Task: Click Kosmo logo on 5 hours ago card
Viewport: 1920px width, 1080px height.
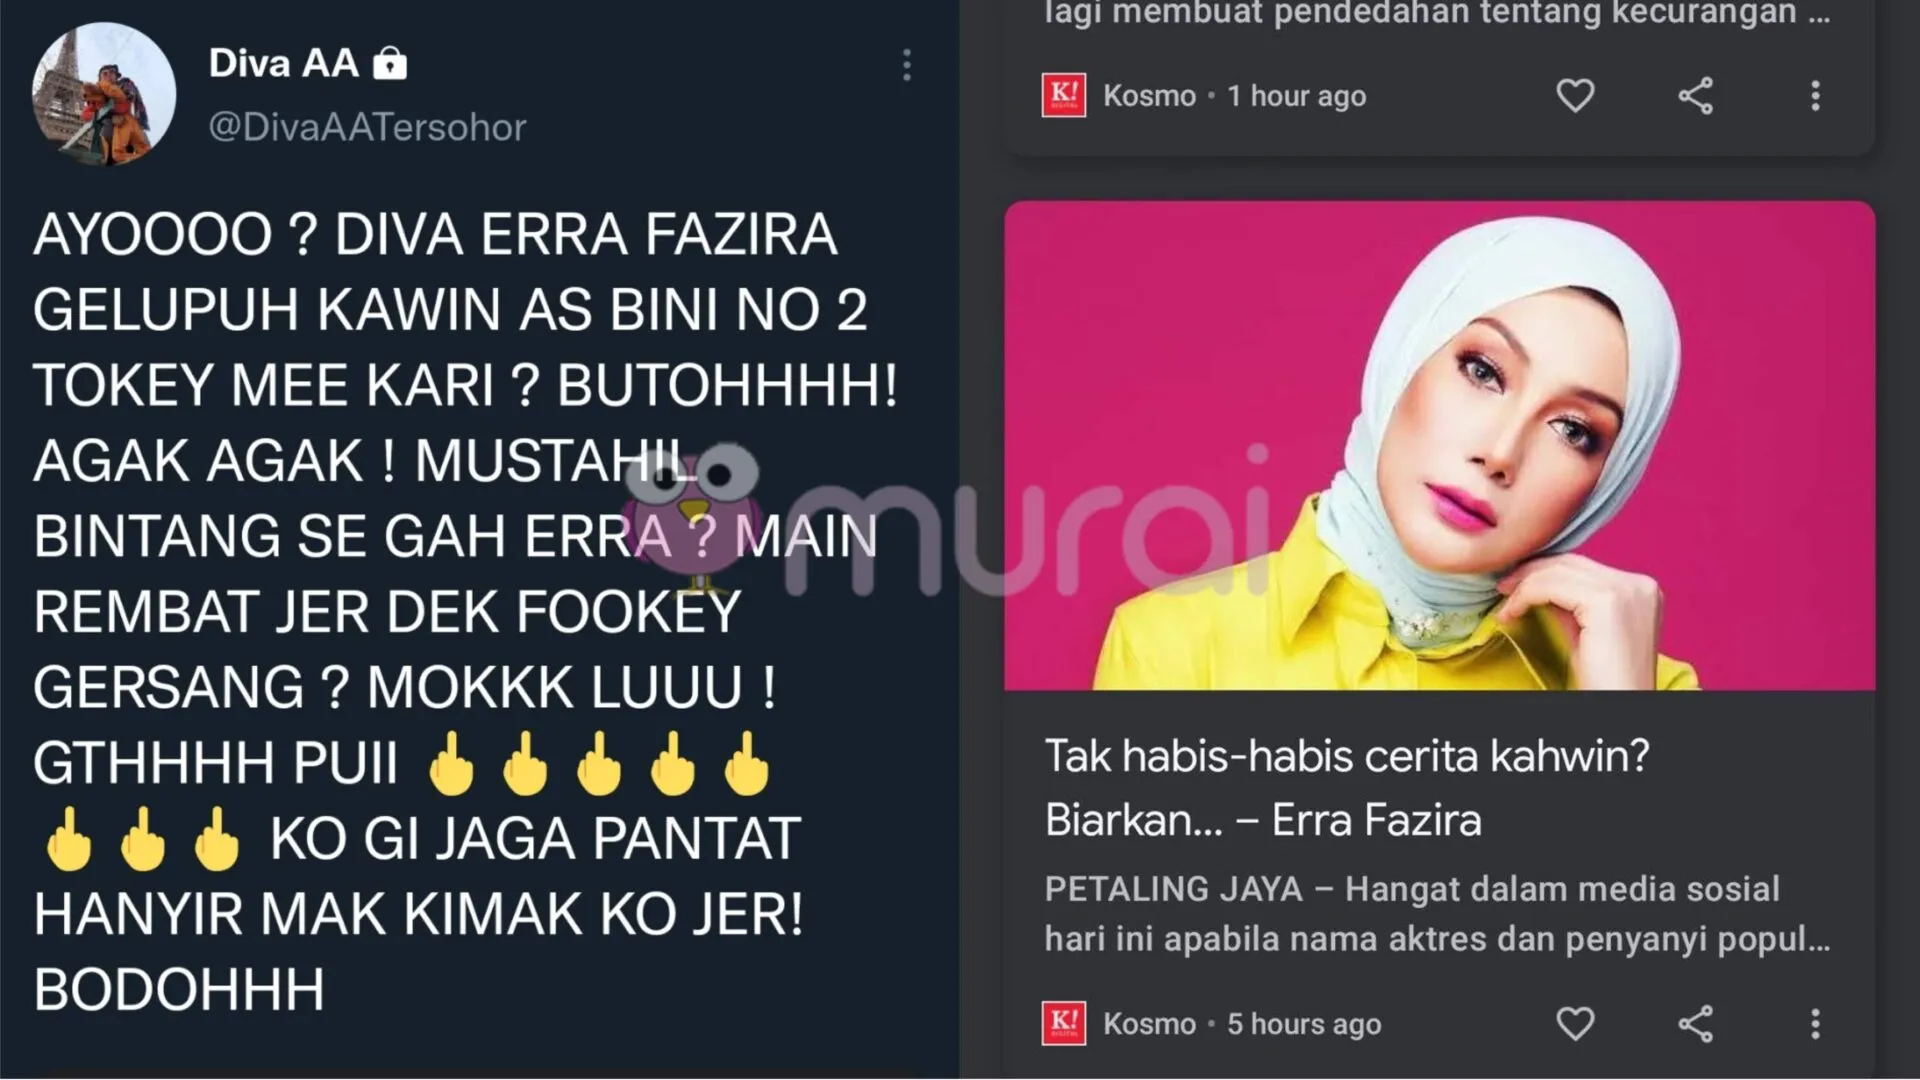Action: (1063, 1023)
